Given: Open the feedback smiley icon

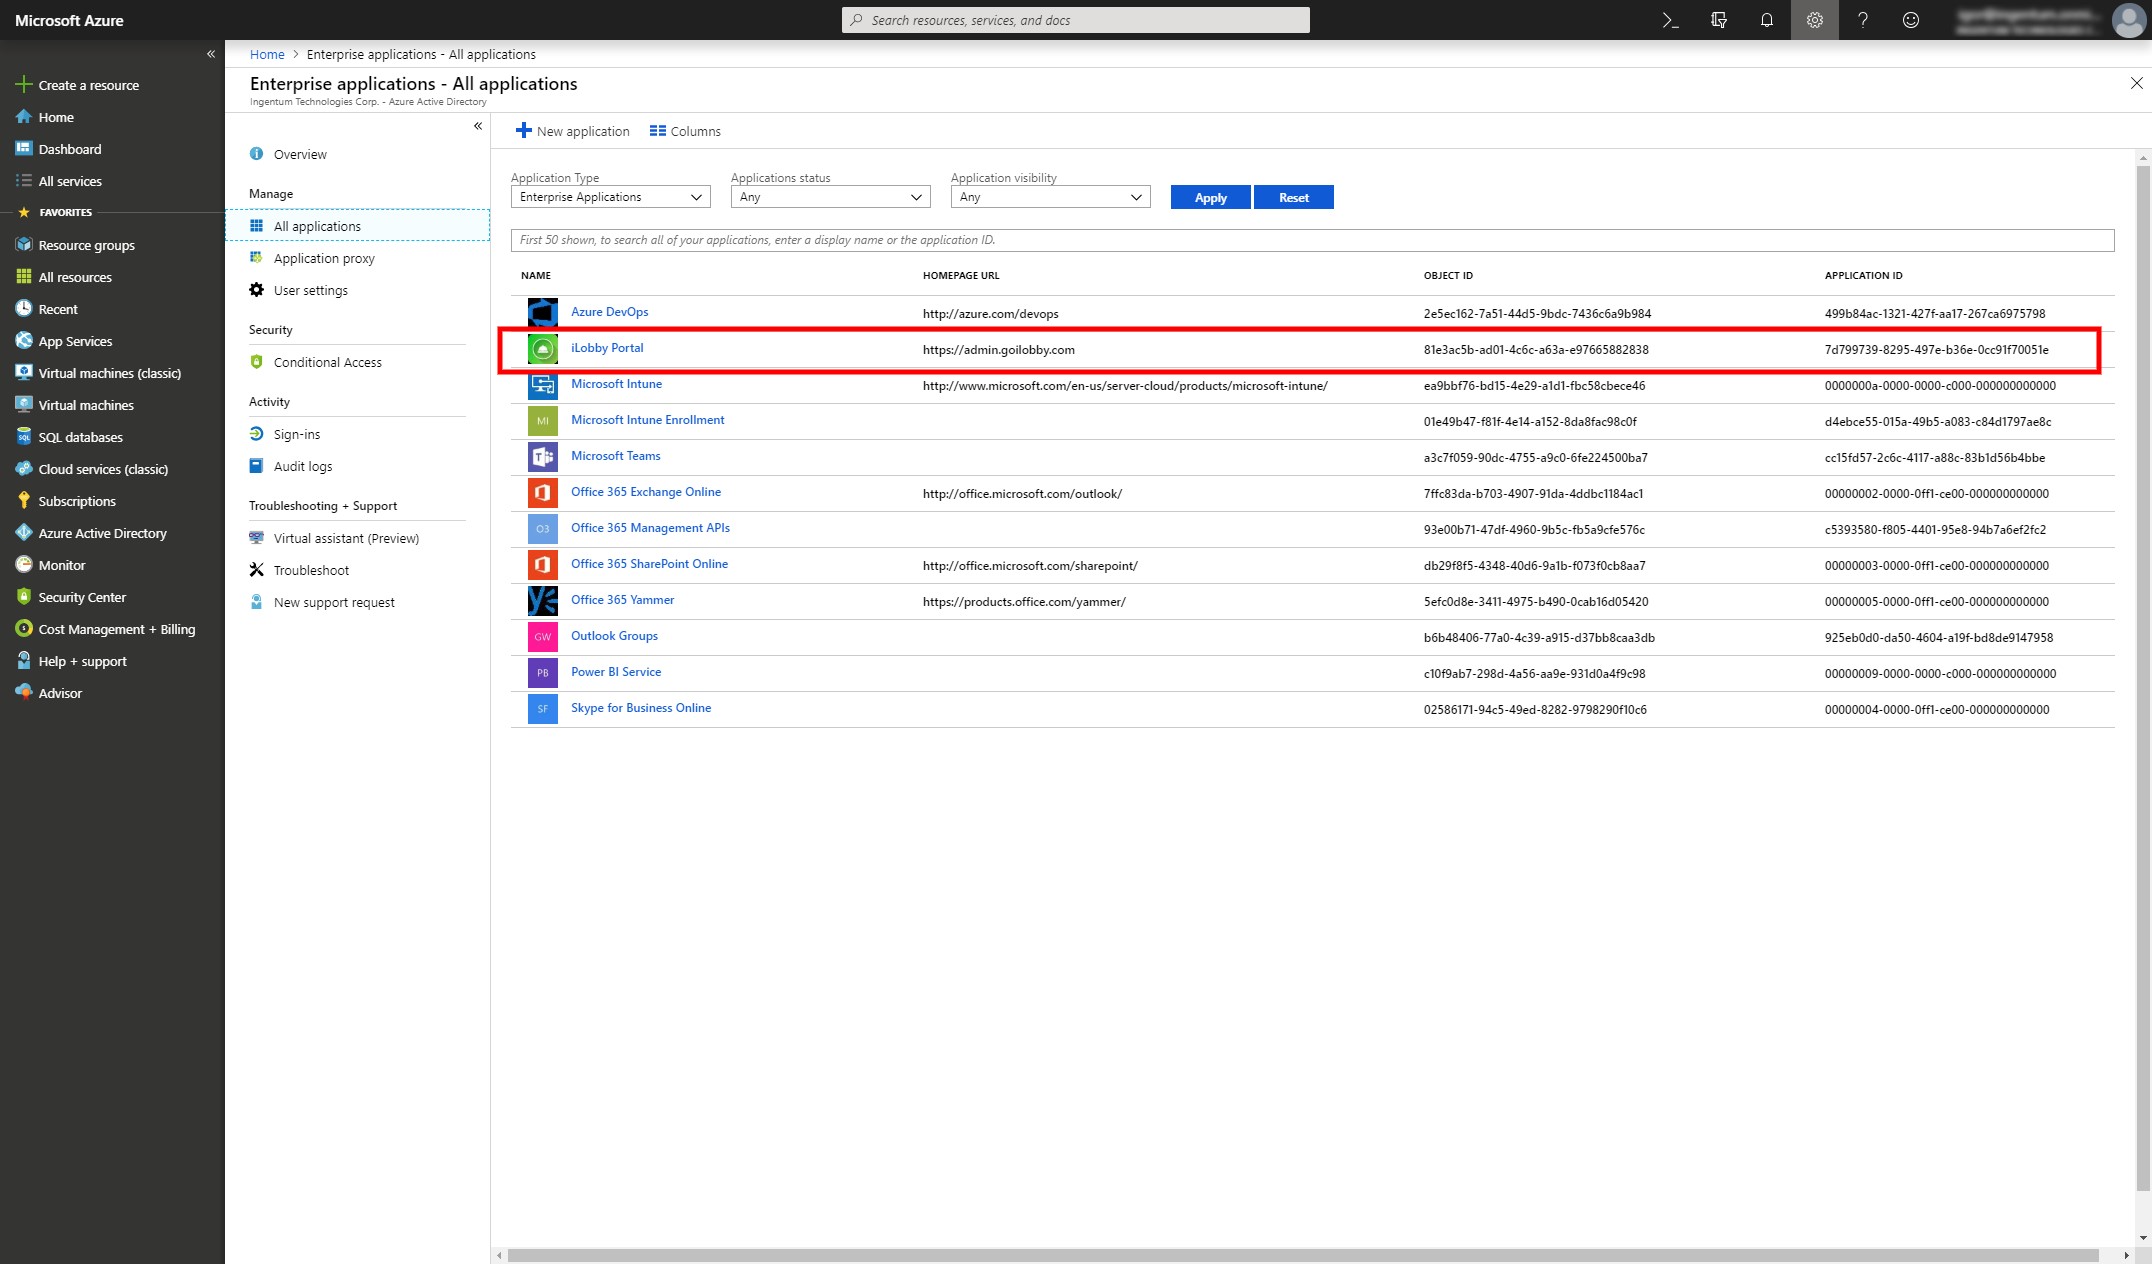Looking at the screenshot, I should click(1910, 20).
